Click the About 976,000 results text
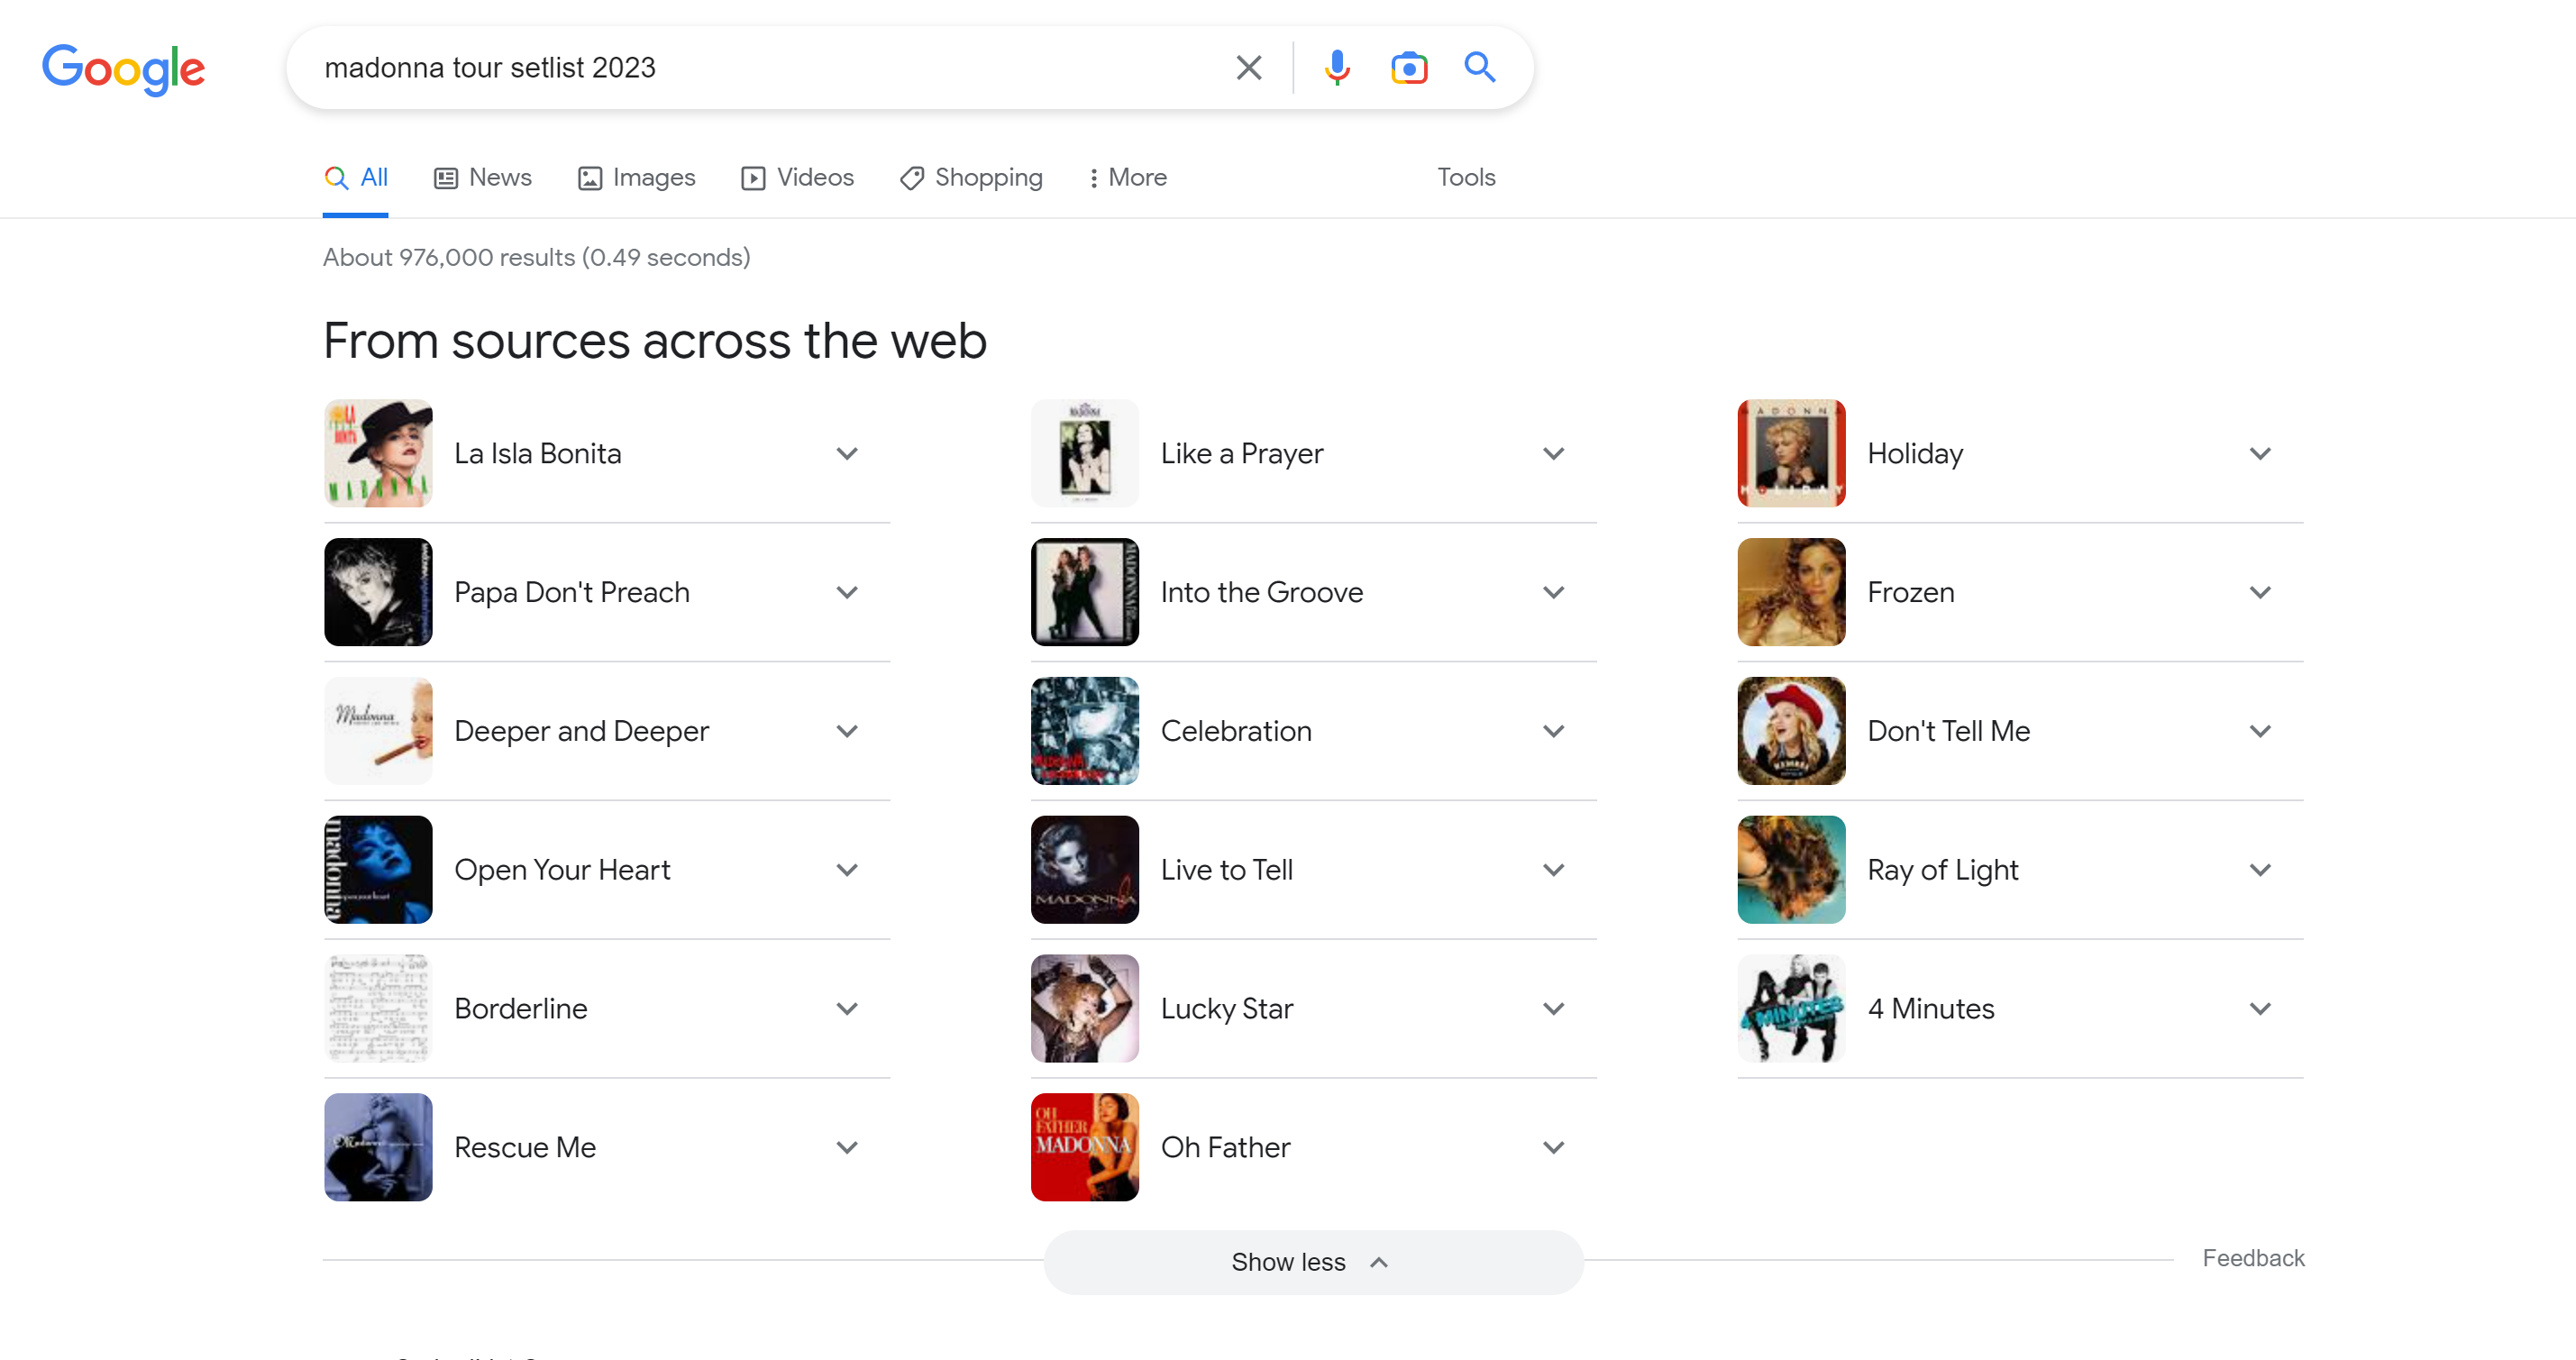Viewport: 2576px width, 1360px height. pos(537,258)
